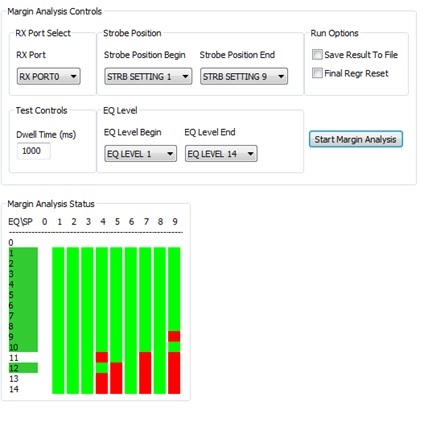
Task: Click the Dwell Time input field
Action: click(x=34, y=151)
